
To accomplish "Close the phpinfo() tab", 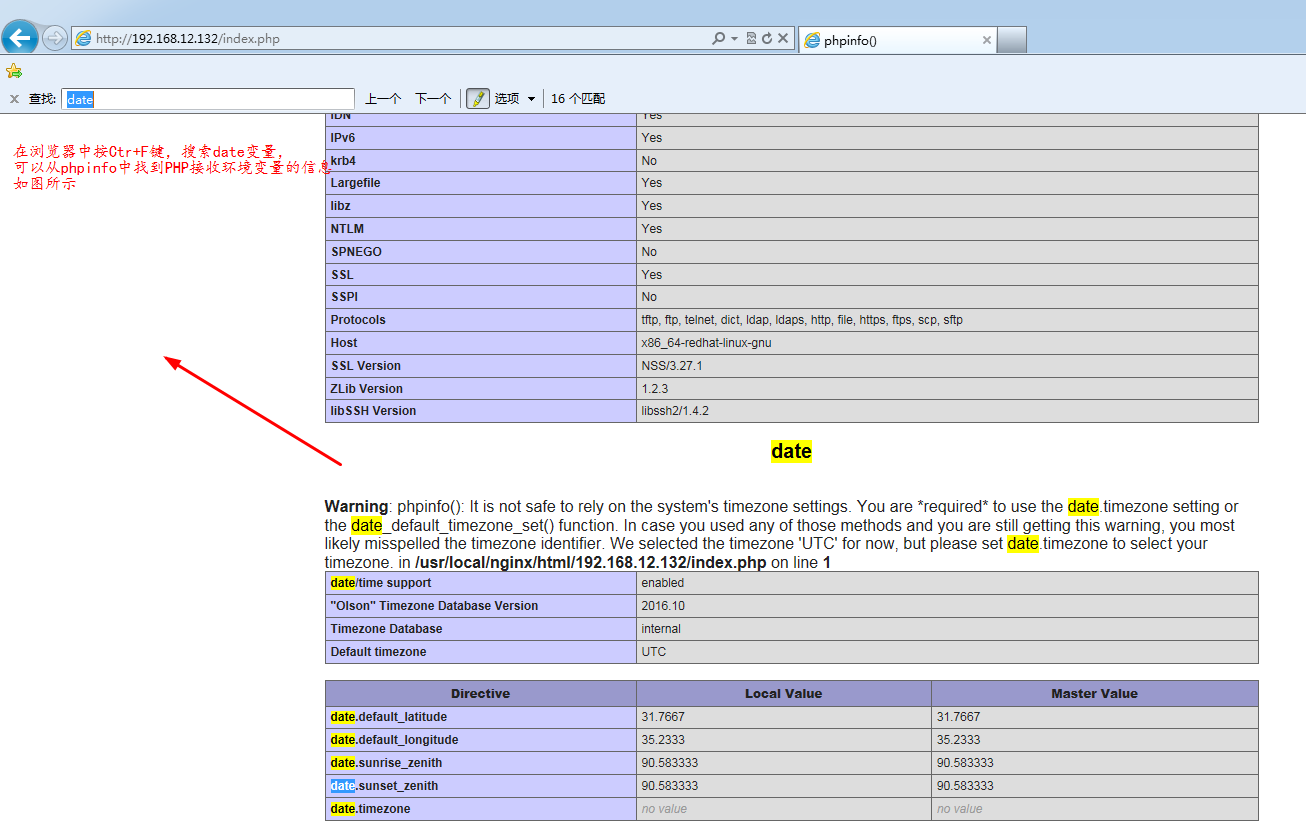I will pyautogui.click(x=986, y=40).
